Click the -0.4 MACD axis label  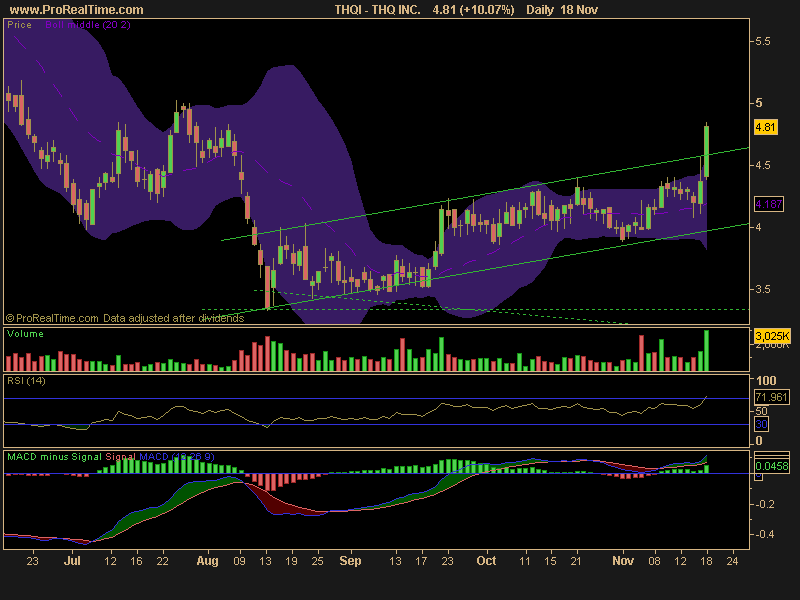tap(763, 534)
